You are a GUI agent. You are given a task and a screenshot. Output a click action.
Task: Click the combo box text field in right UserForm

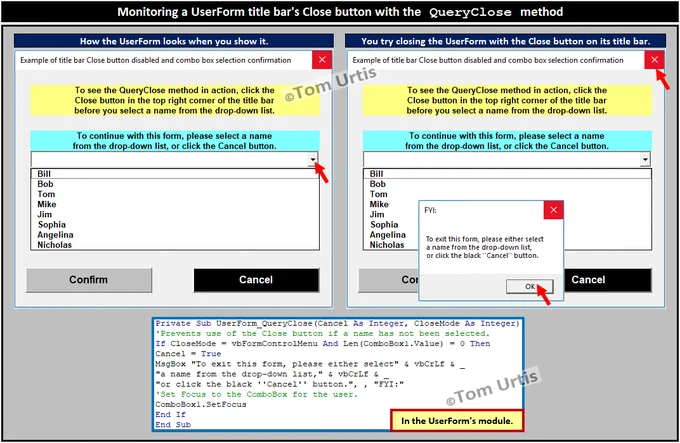[x=502, y=160]
